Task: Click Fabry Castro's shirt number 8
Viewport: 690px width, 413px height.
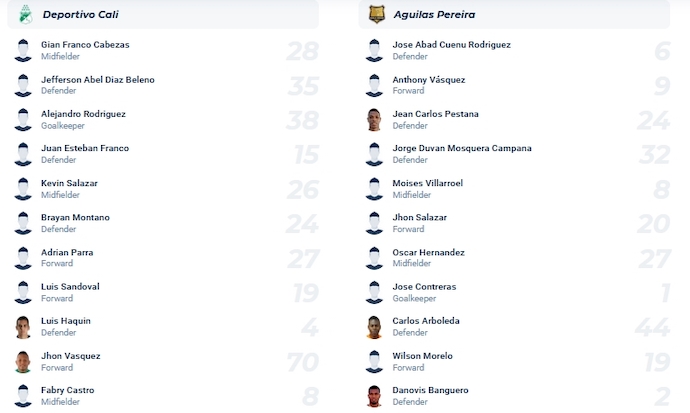Action: [x=311, y=396]
